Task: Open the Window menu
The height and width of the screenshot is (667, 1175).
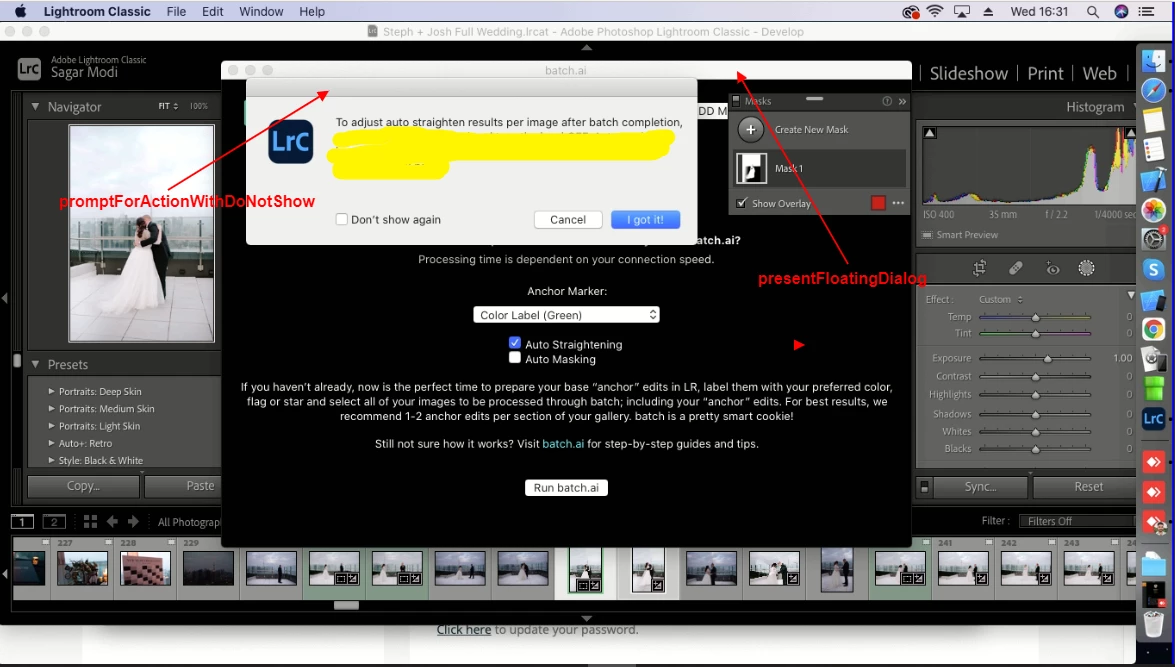Action: click(261, 11)
